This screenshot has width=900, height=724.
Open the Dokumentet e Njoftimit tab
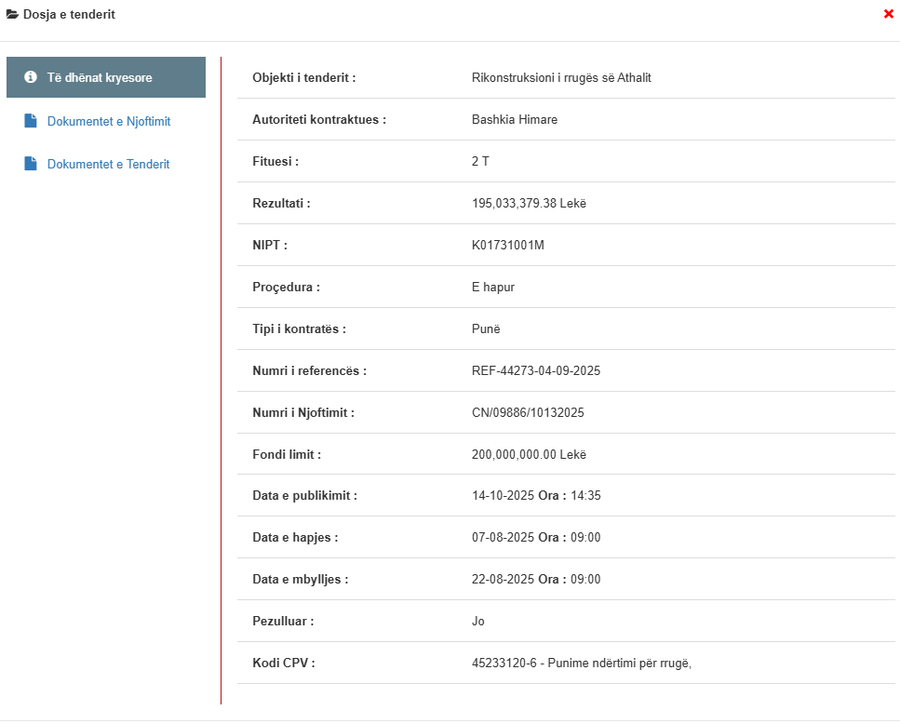click(x=108, y=121)
